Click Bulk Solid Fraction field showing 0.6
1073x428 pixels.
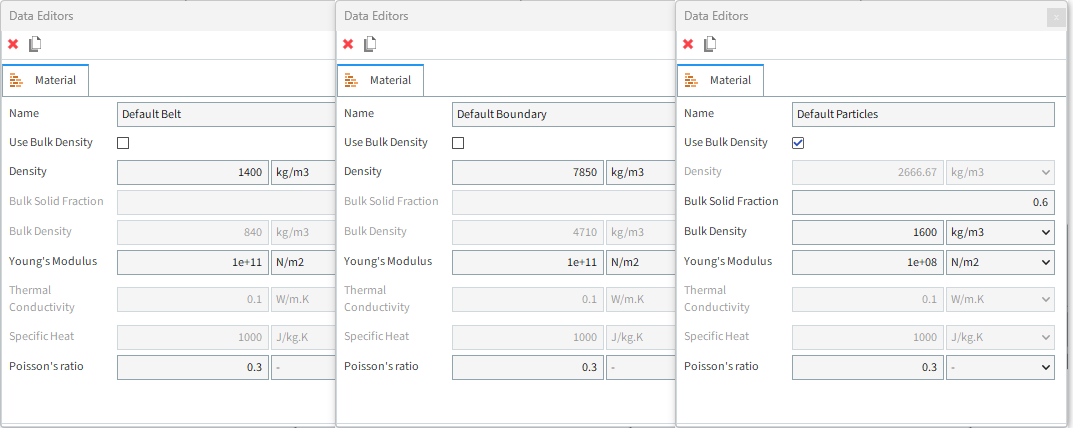pyautogui.click(x=923, y=203)
